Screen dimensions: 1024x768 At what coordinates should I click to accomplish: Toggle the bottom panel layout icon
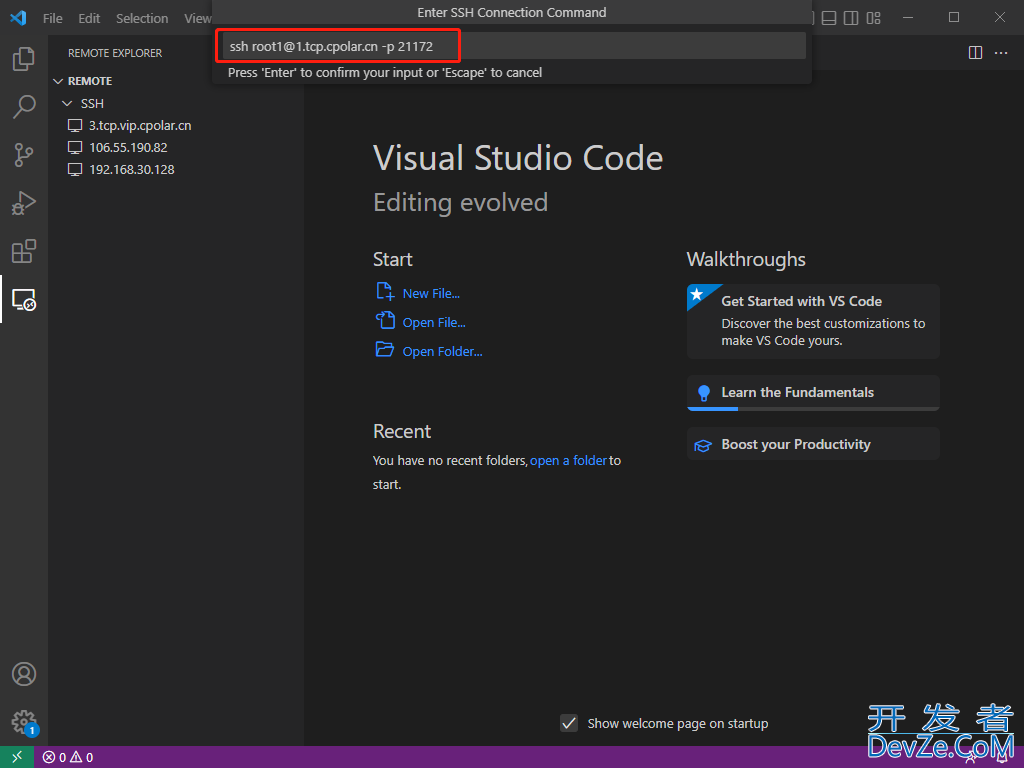tap(829, 18)
